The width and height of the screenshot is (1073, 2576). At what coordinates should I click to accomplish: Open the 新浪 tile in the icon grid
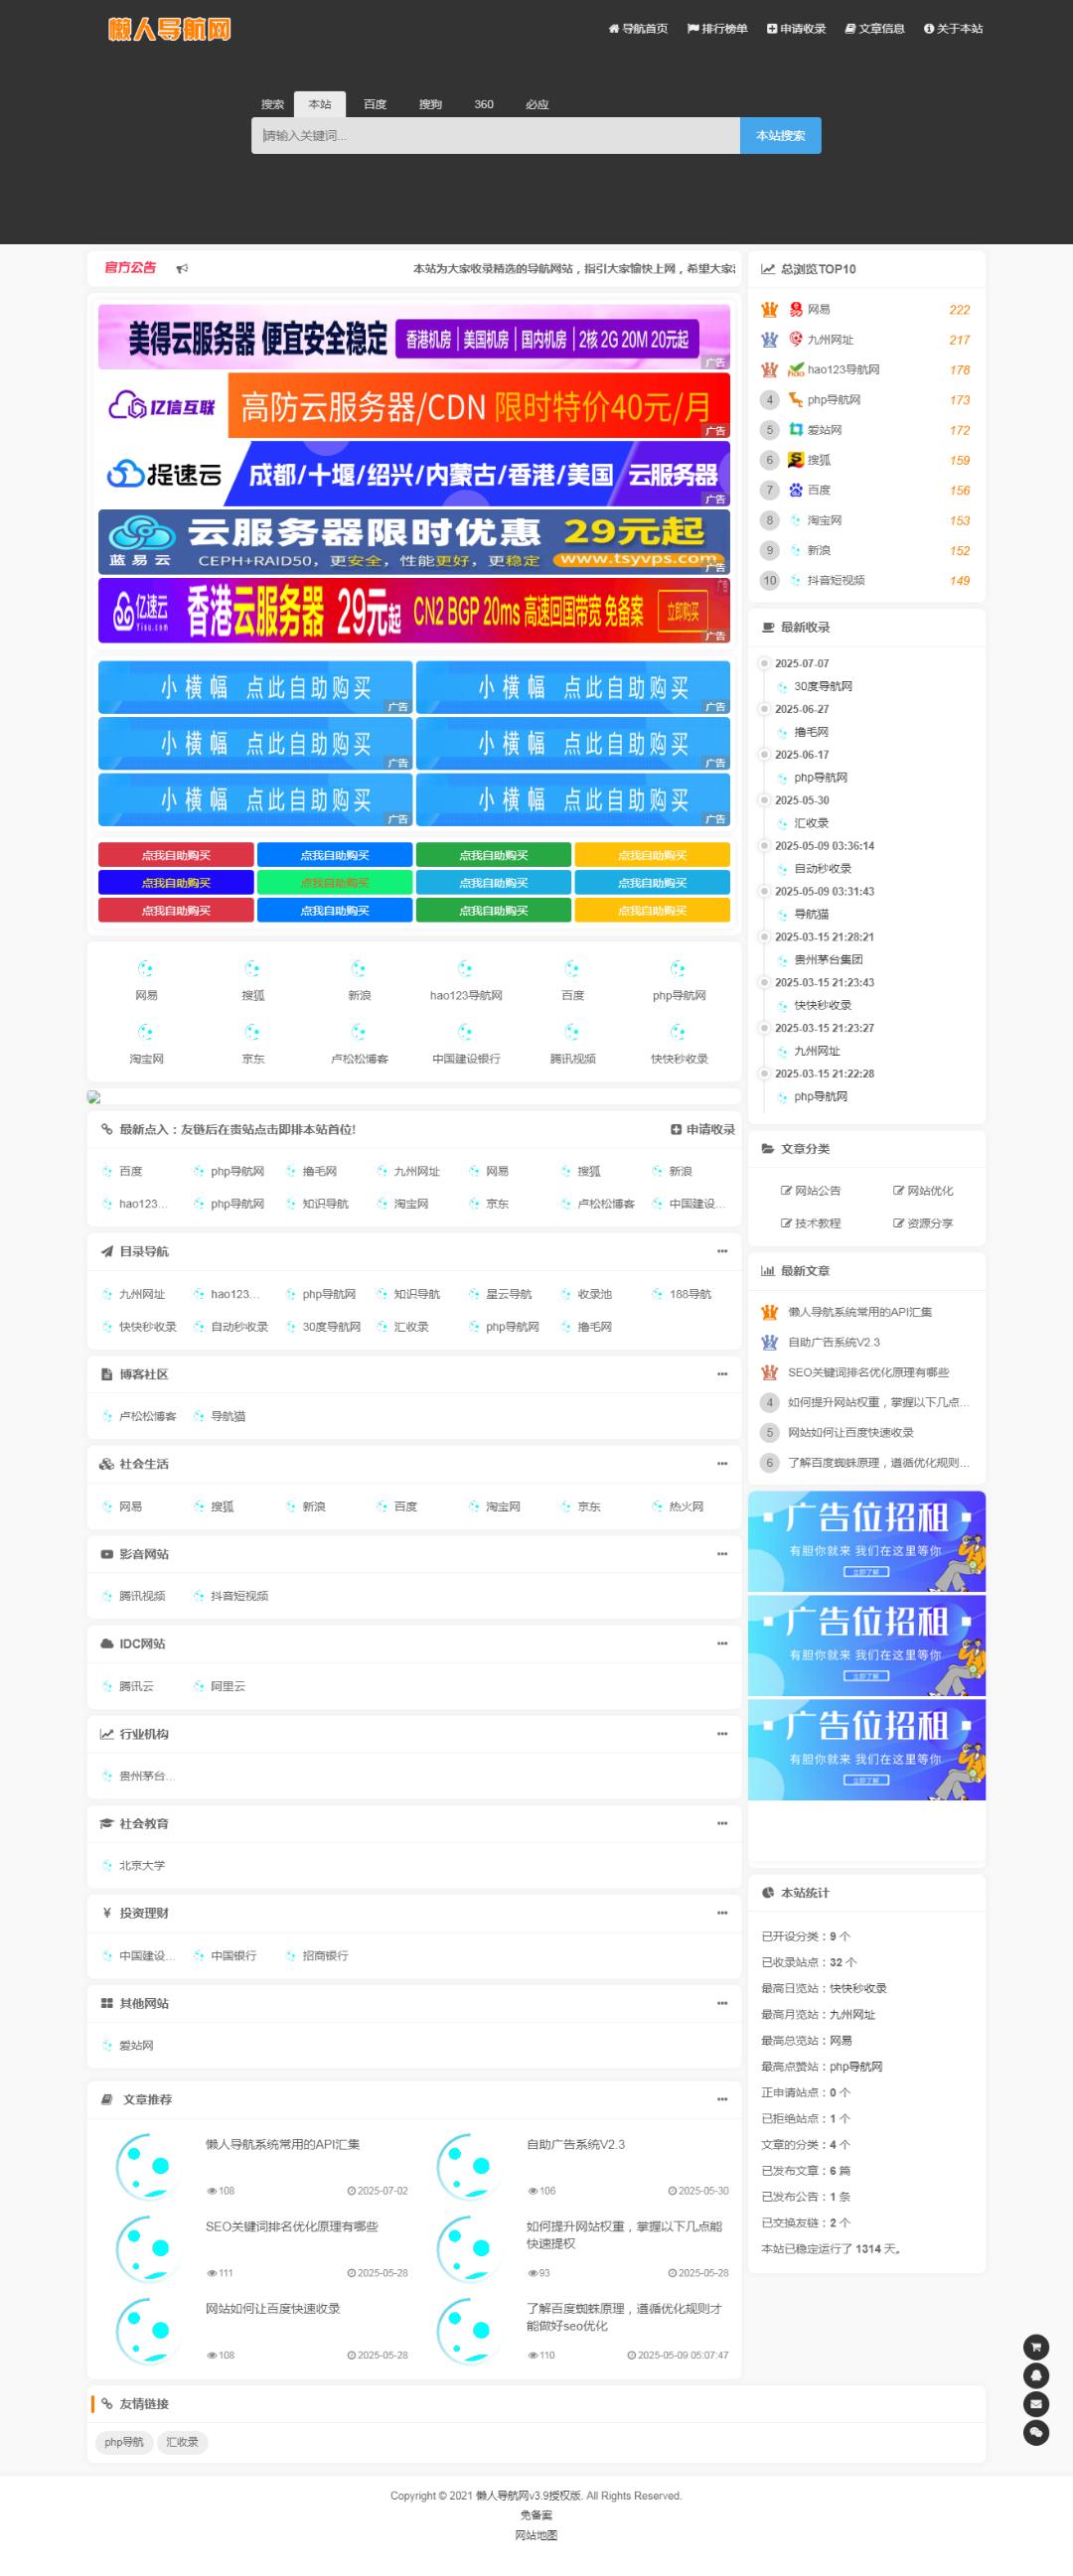(359, 980)
